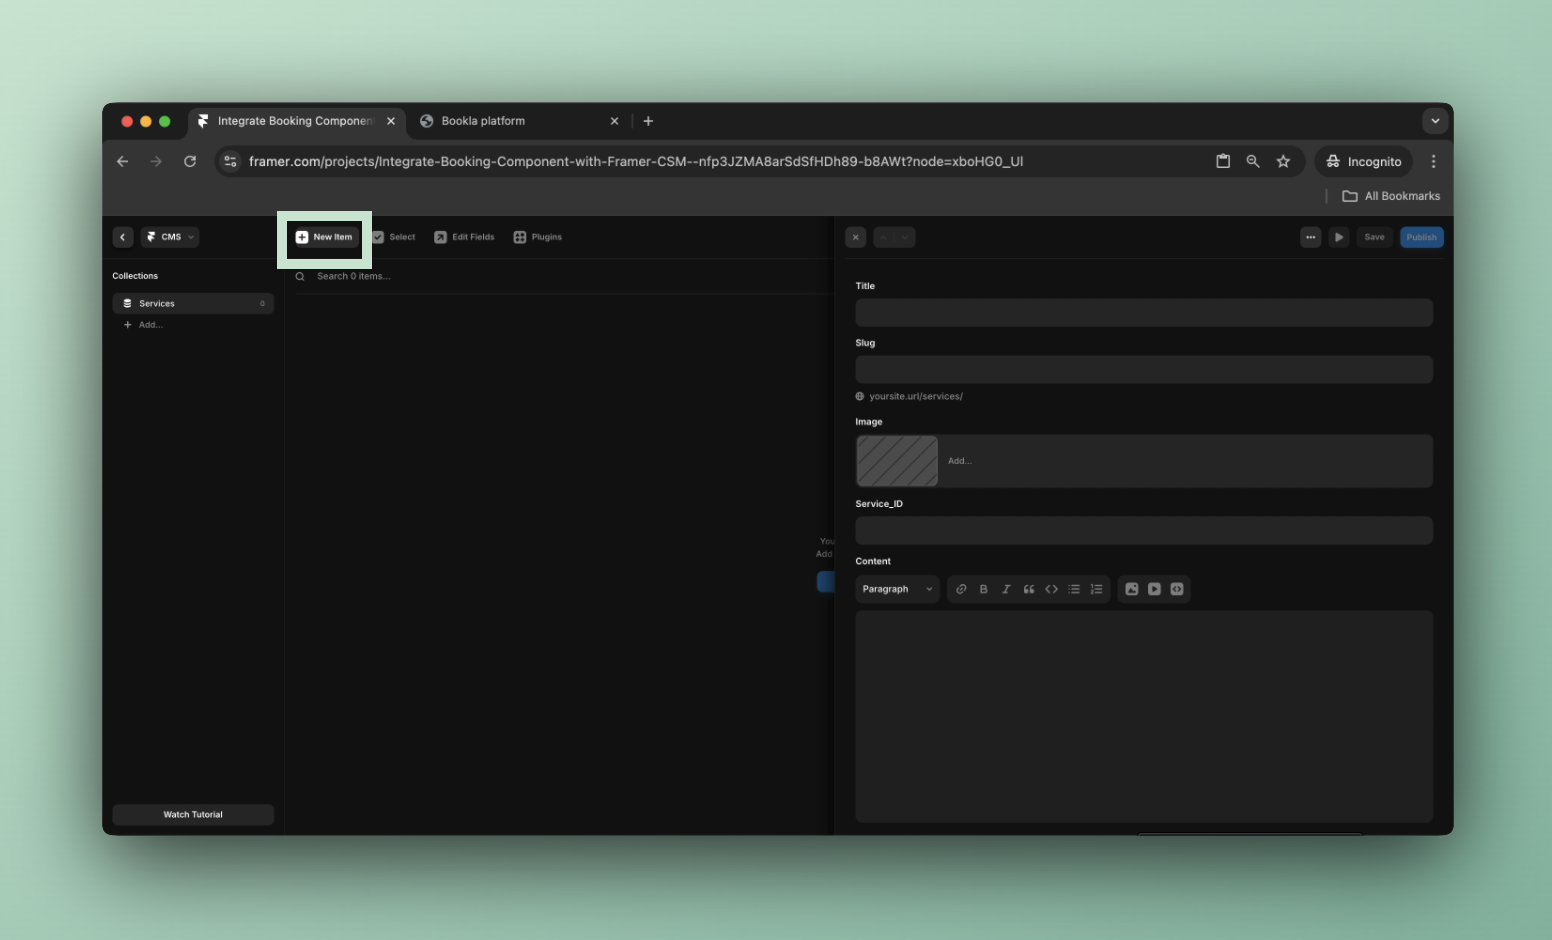Image resolution: width=1552 pixels, height=940 pixels.
Task: Insert a video into Content
Action: click(x=1155, y=589)
